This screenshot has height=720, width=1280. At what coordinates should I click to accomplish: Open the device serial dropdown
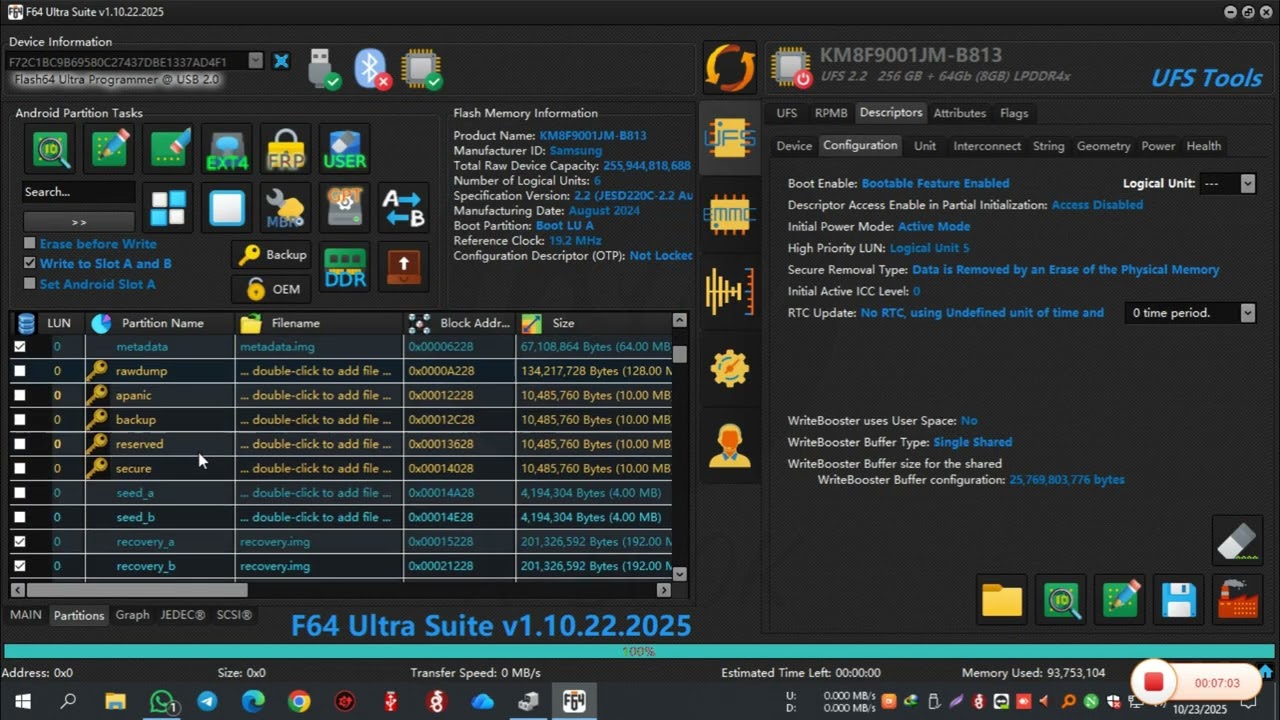click(255, 61)
